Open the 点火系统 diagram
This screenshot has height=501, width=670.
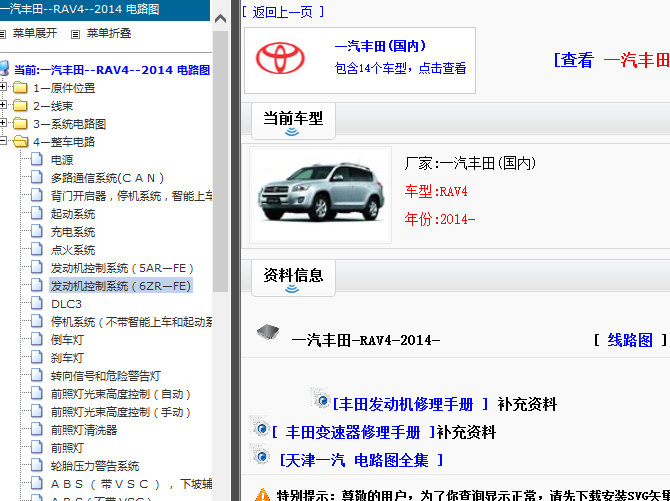[73, 250]
